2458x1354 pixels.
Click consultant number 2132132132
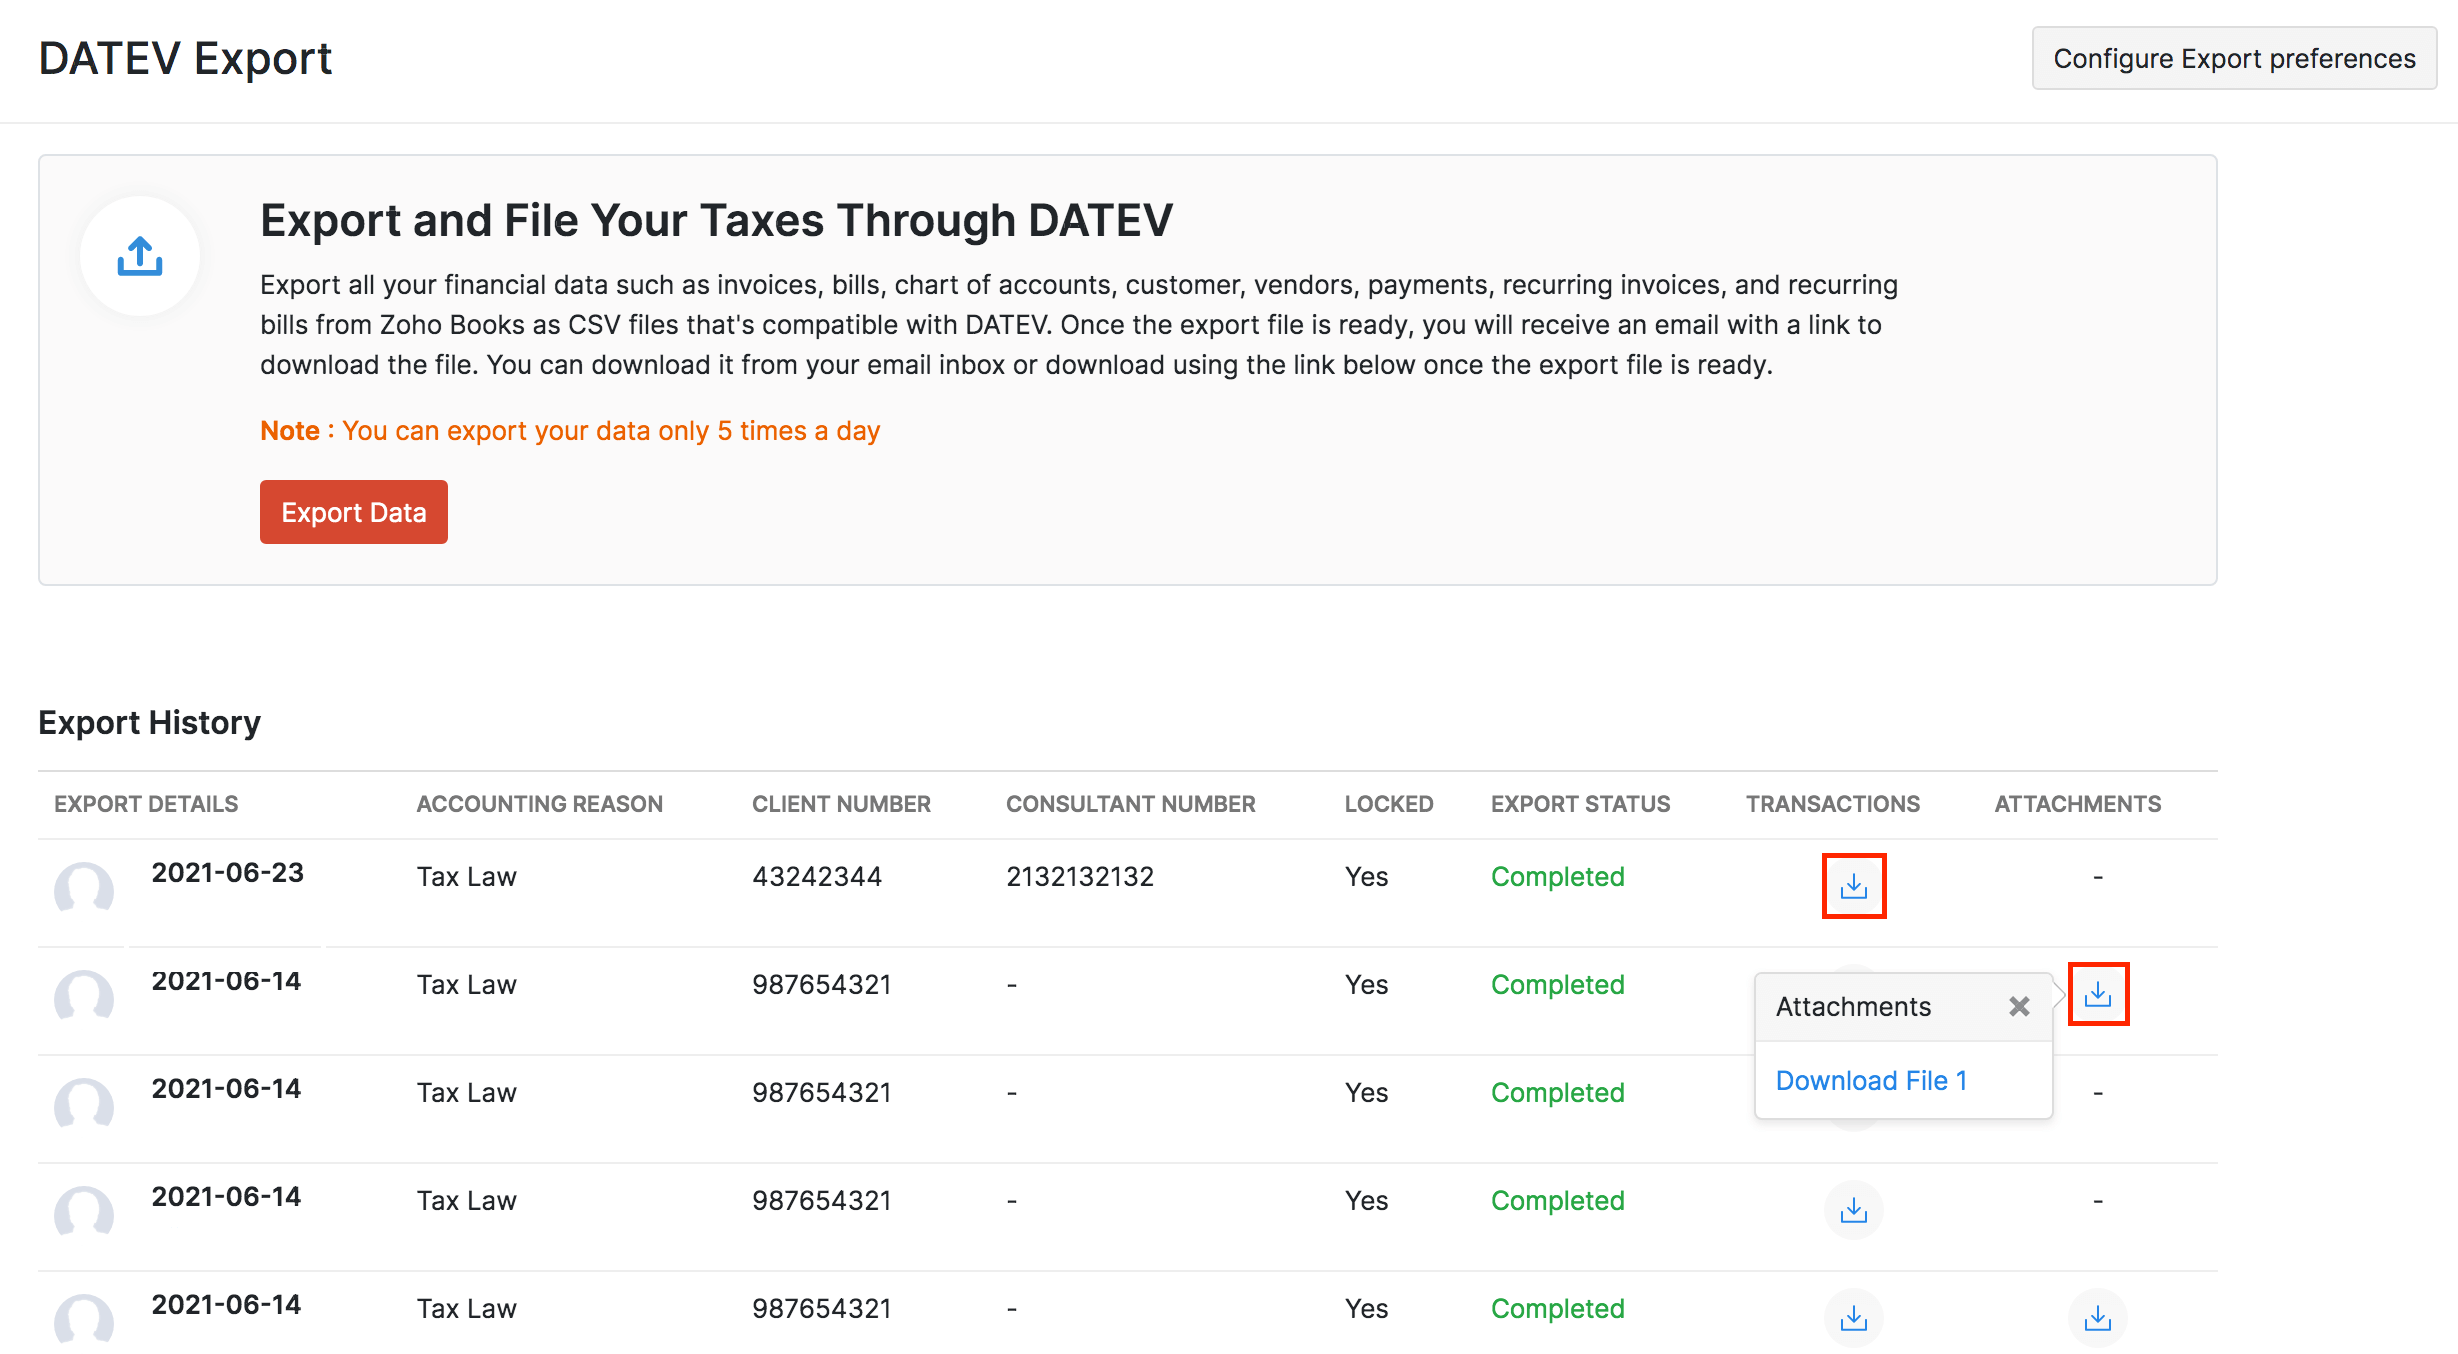click(1080, 876)
